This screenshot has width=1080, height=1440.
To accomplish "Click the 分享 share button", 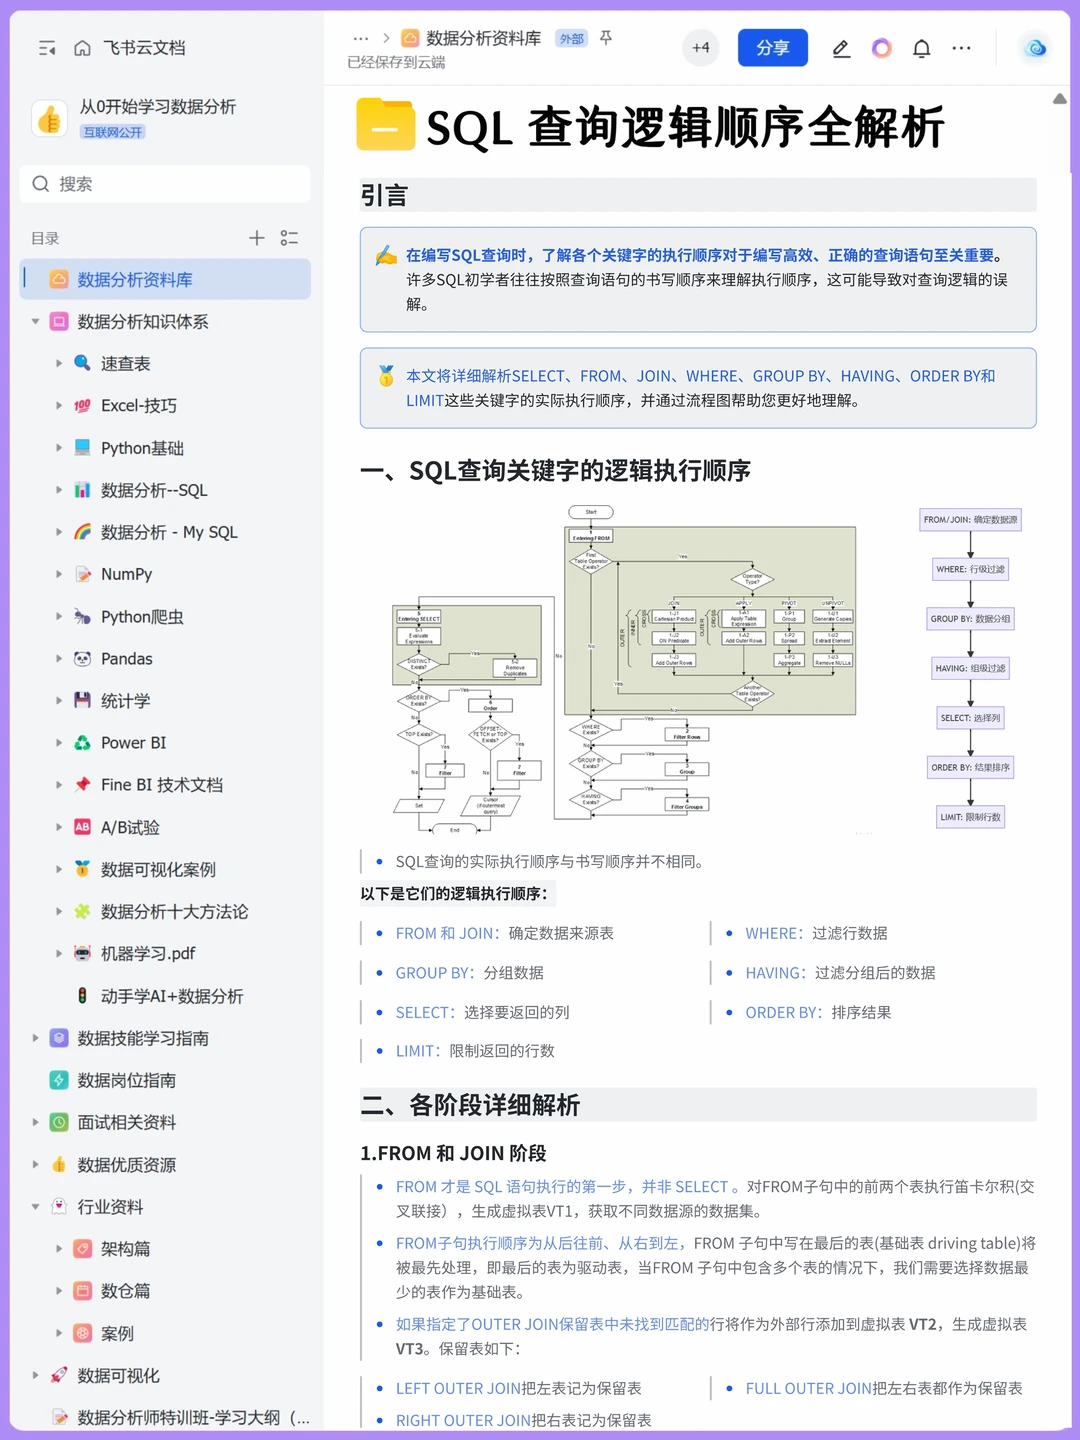I will [772, 47].
